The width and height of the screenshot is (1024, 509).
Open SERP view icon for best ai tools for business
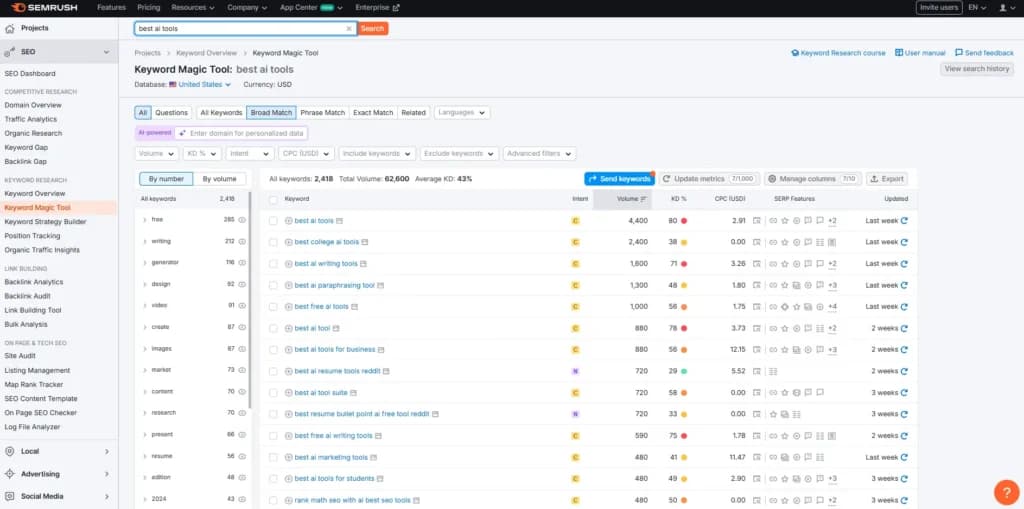click(x=381, y=350)
